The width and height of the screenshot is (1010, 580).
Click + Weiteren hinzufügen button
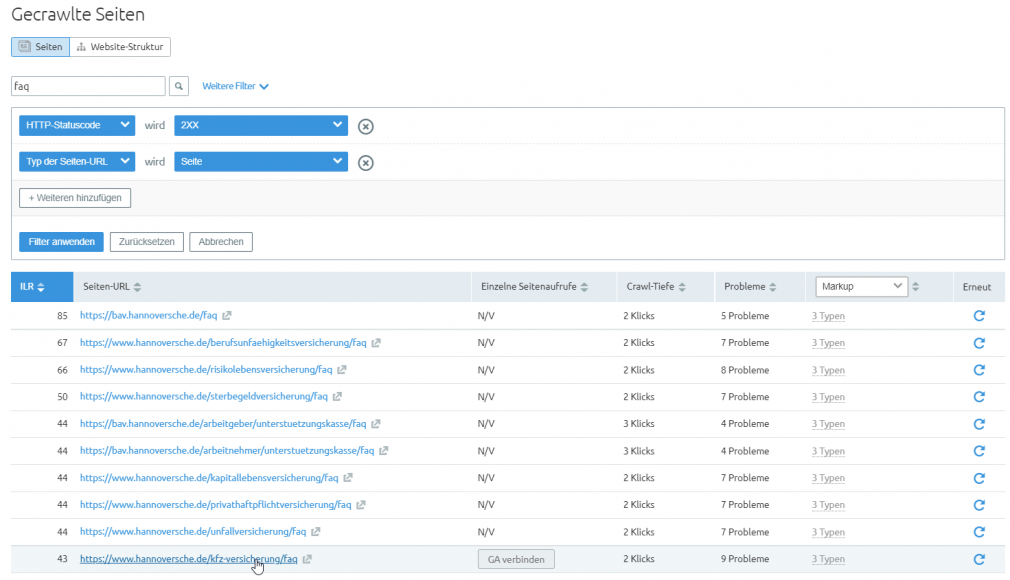[75, 198]
